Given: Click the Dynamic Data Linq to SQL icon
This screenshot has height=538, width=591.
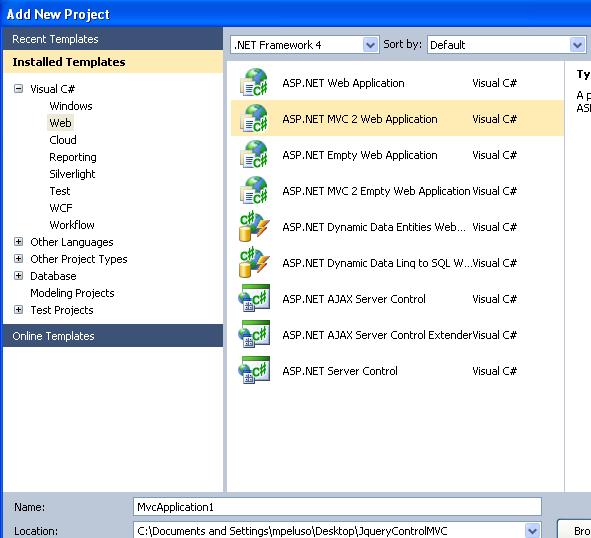Looking at the screenshot, I should 254,262.
